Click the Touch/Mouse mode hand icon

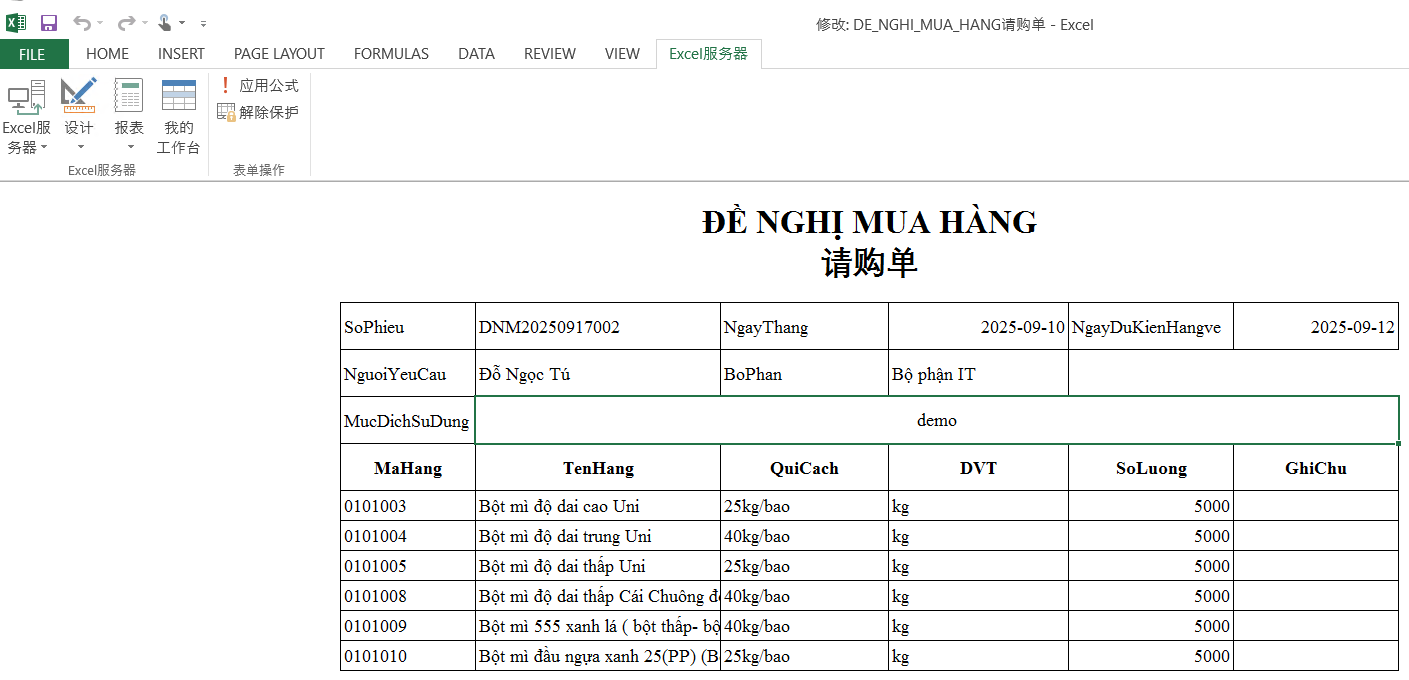[165, 23]
